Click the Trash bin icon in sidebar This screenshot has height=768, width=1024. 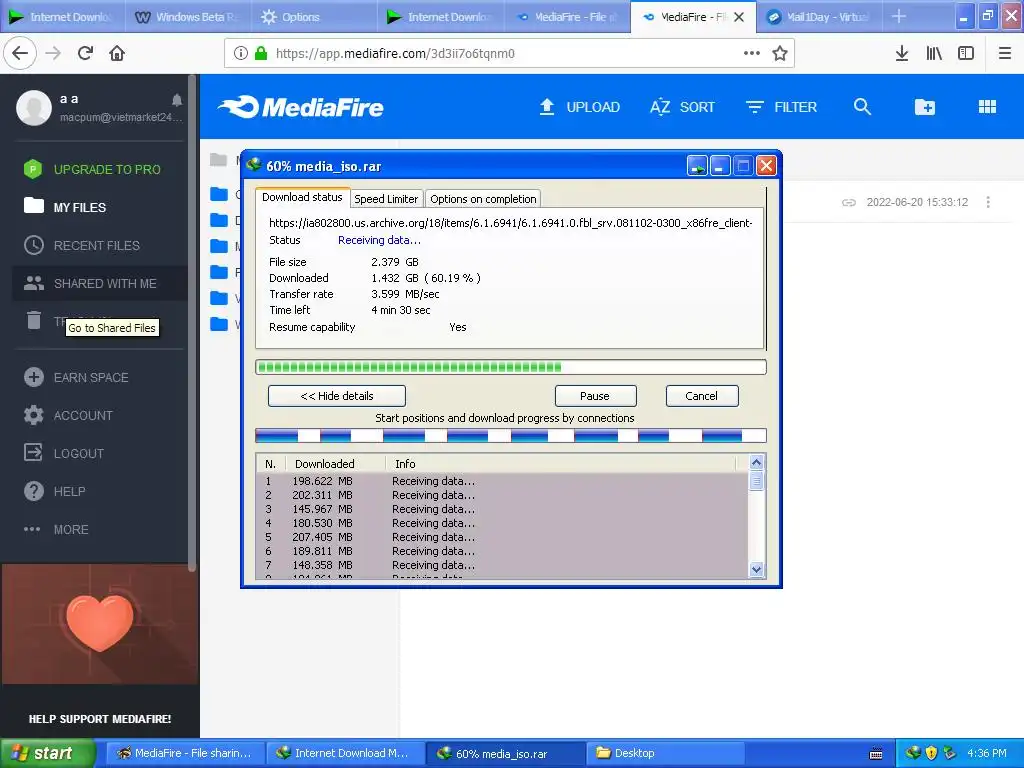[33, 321]
